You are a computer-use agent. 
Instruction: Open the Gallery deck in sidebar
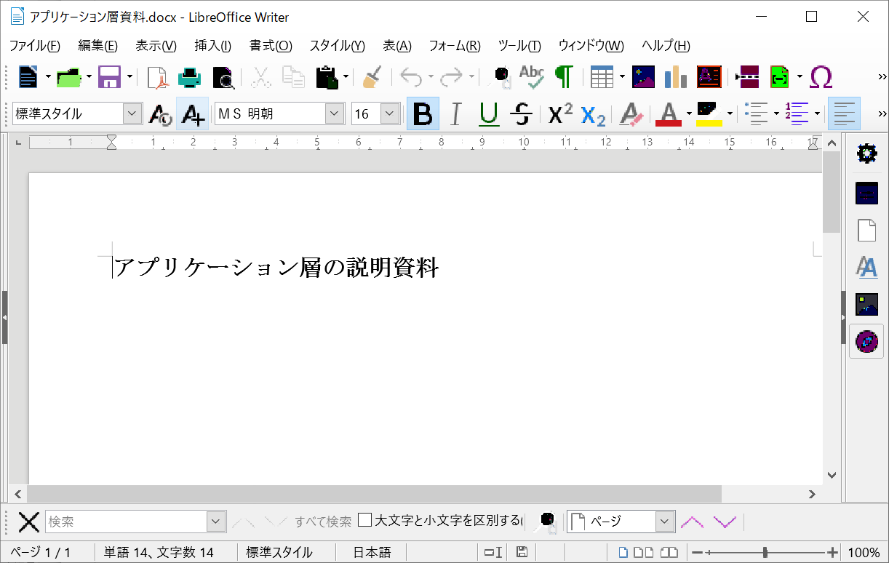click(x=866, y=304)
